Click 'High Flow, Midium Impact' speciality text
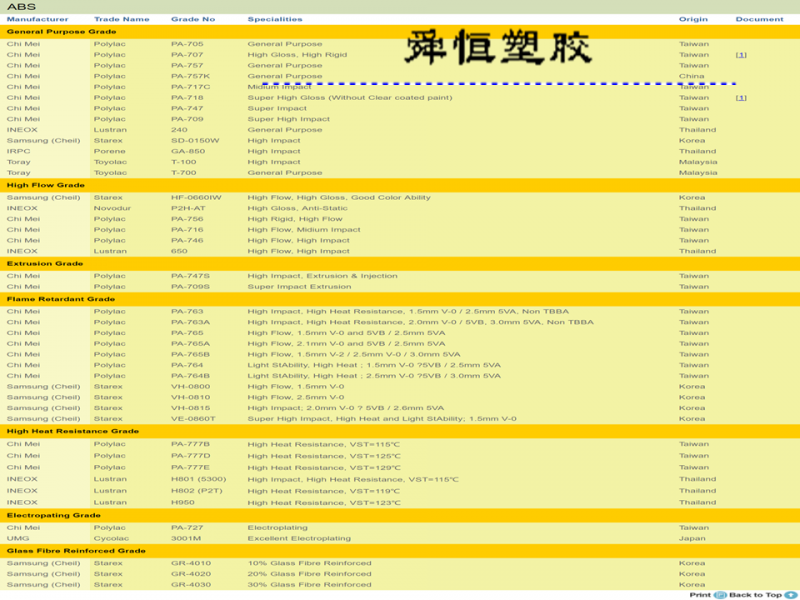This screenshot has height=600, width=800. click(x=304, y=230)
